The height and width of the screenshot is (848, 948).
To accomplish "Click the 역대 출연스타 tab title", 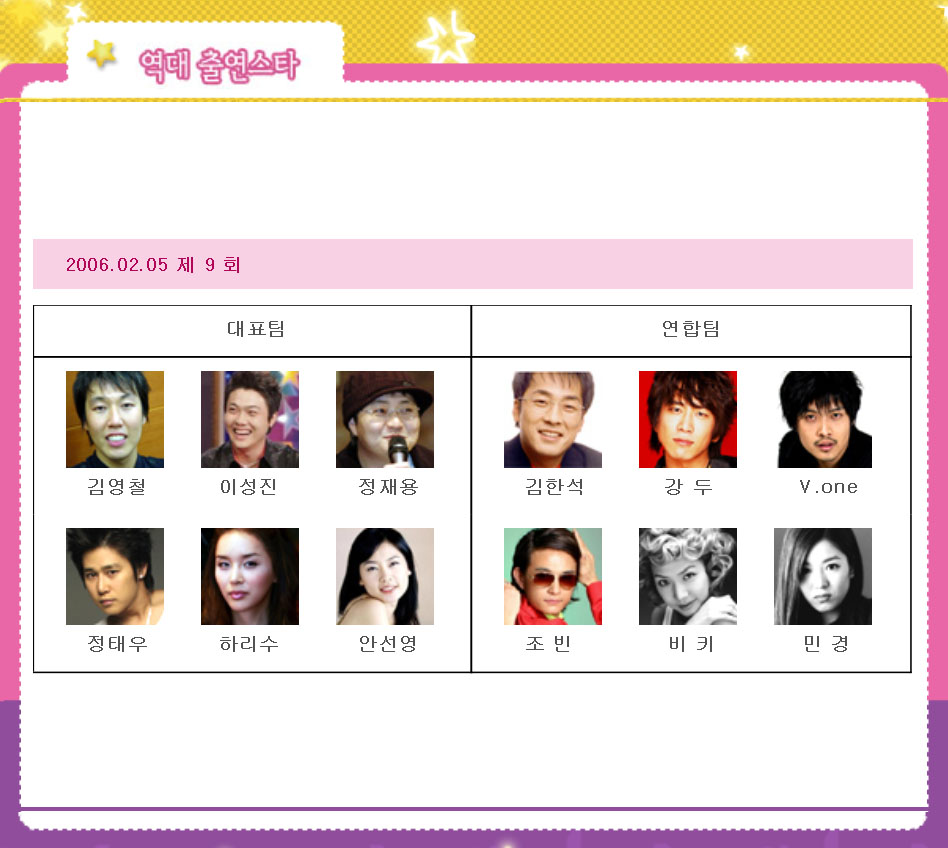I will click(219, 65).
